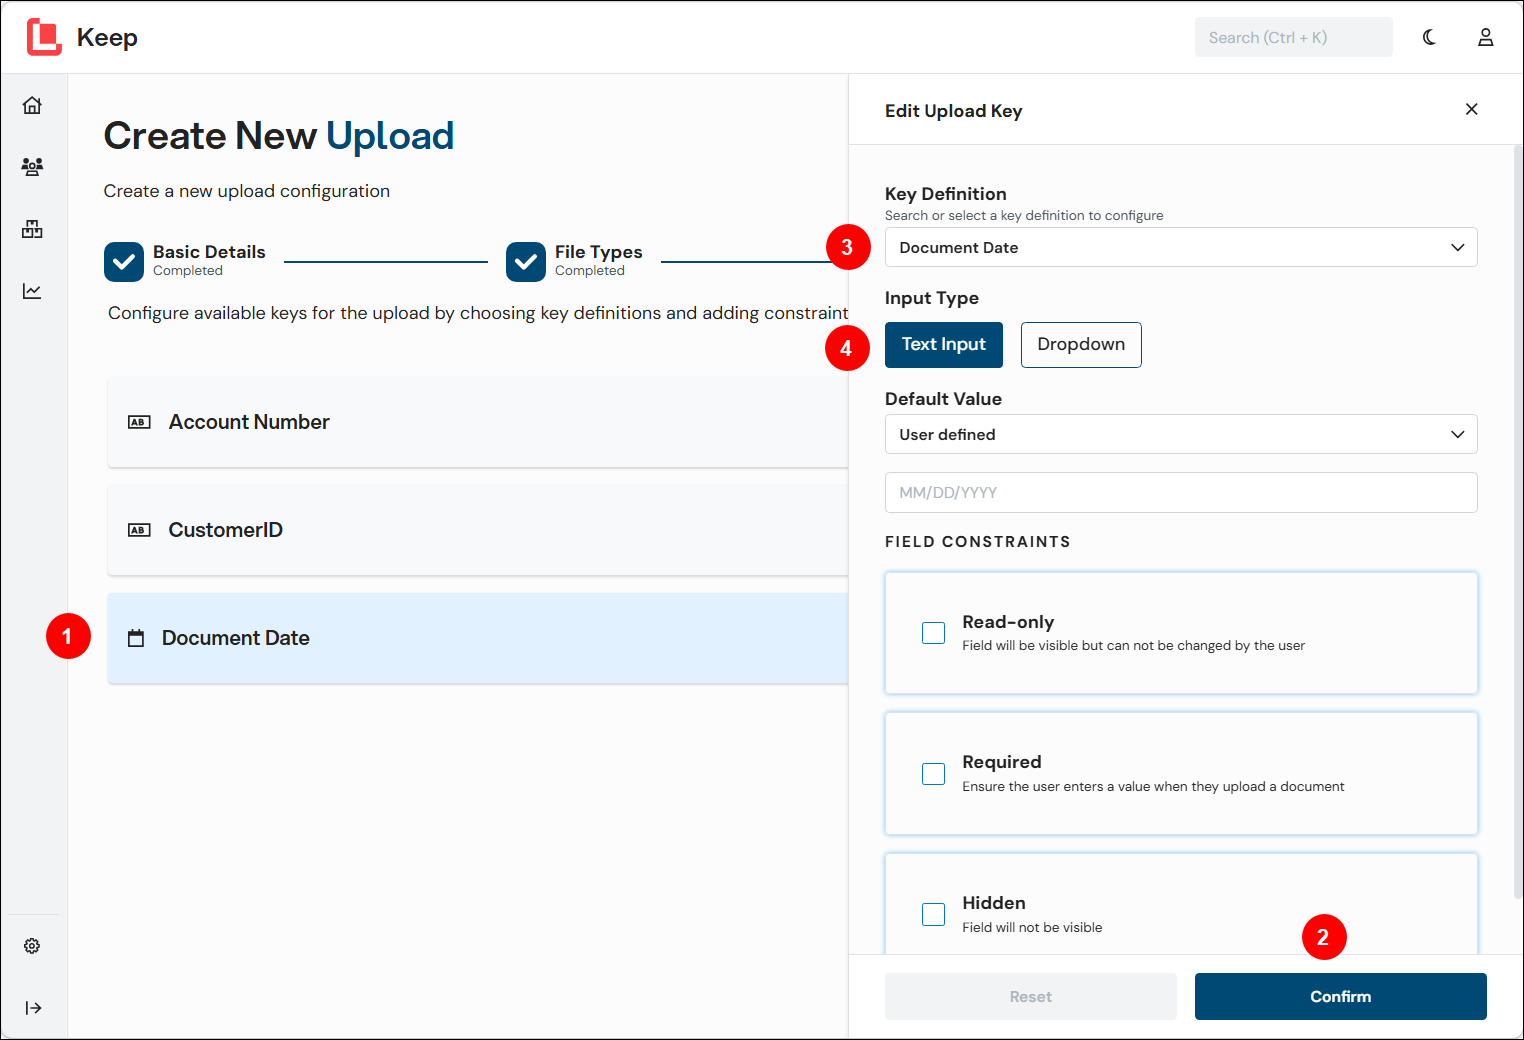Open the organization boxes sidebar icon
The image size is (1524, 1040).
(32, 229)
